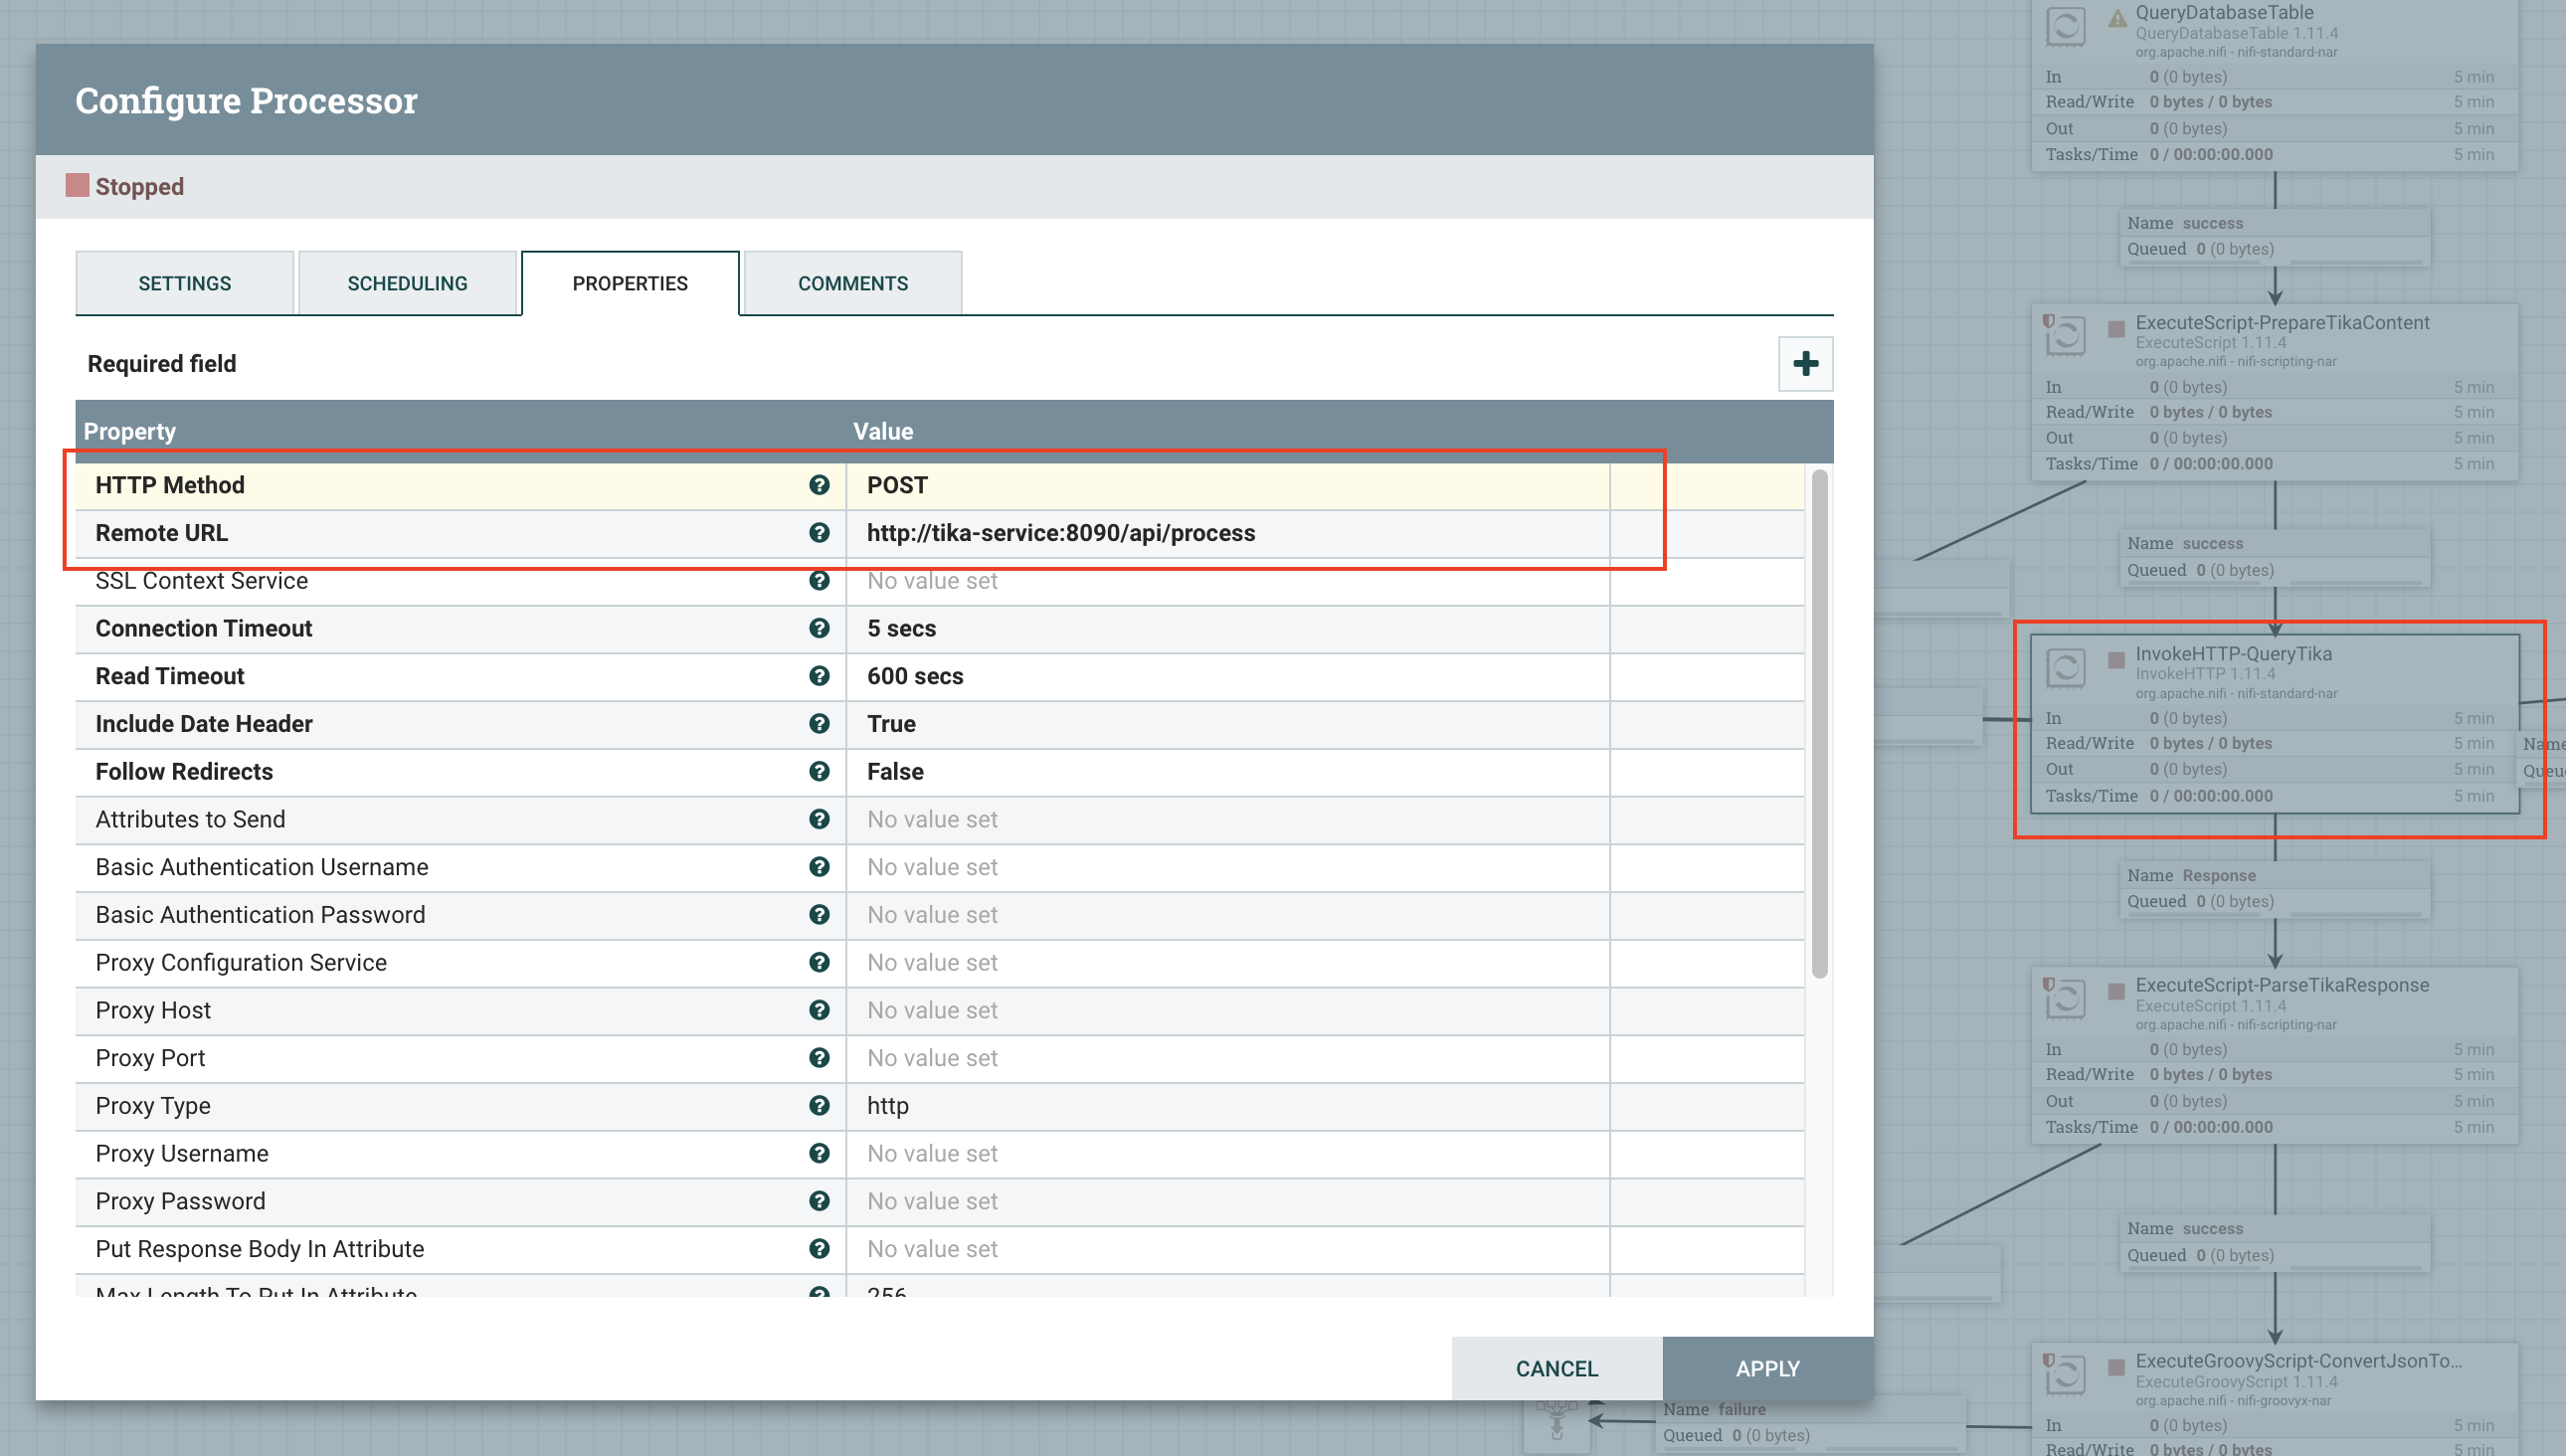
Task: Apply the processor configuration
Action: click(x=1768, y=1368)
